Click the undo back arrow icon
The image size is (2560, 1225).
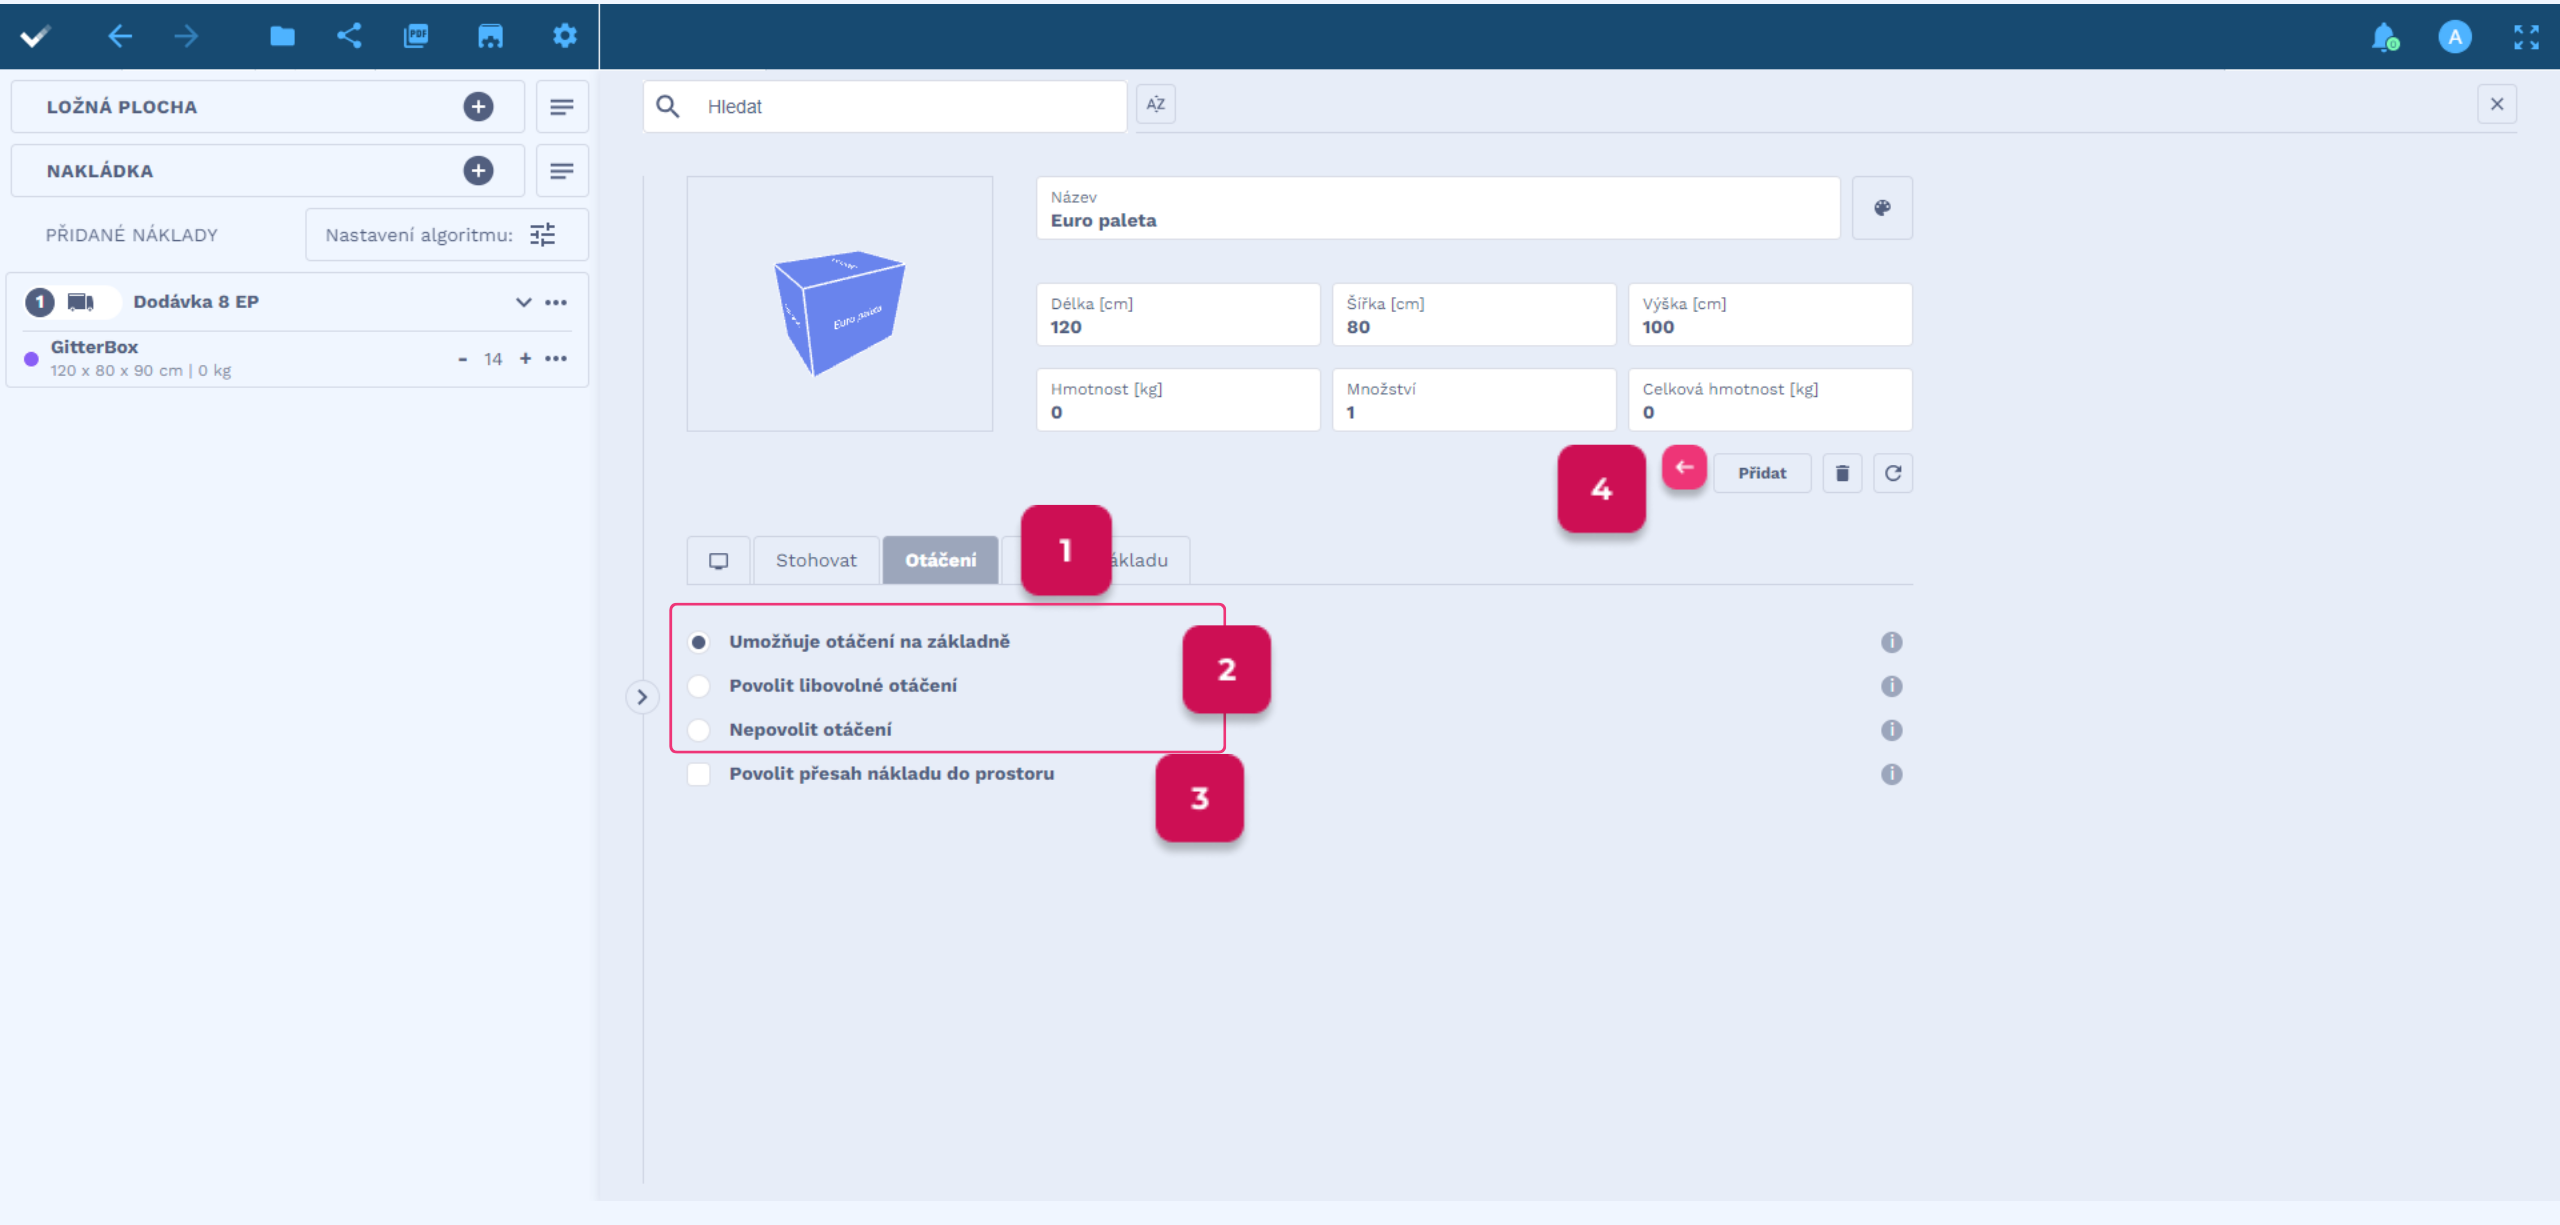(x=120, y=37)
